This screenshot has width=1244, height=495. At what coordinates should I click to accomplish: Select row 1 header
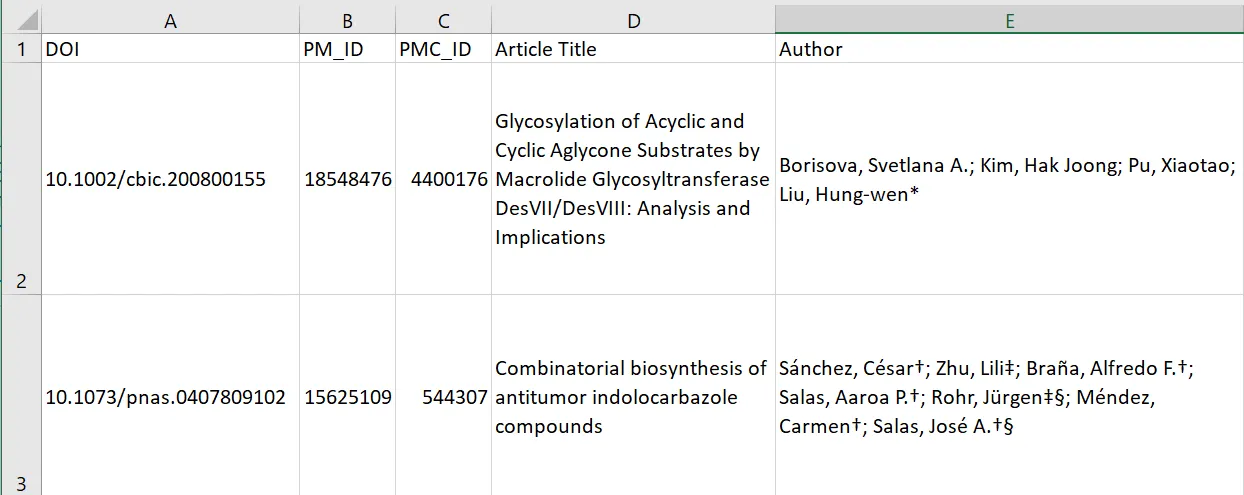(20, 49)
